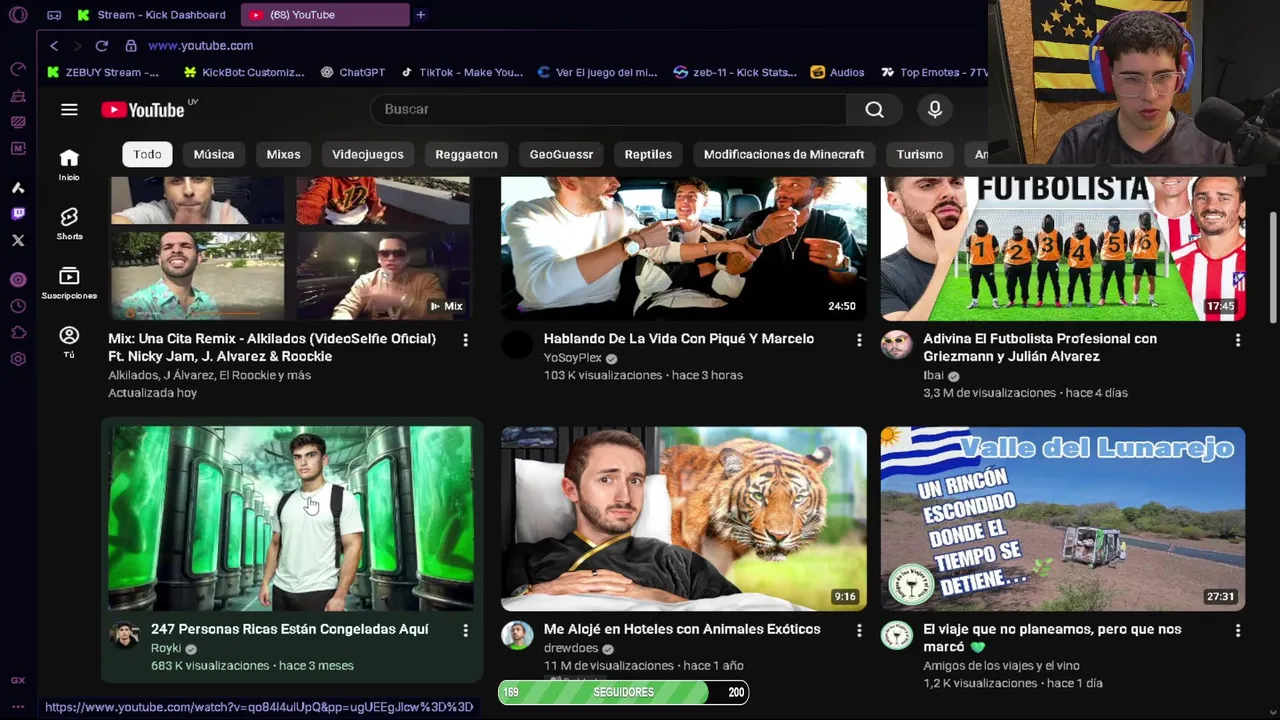Open Piqué Y Marcelo video thumbnail
Screen dimensions: 1280x720
coord(684,248)
